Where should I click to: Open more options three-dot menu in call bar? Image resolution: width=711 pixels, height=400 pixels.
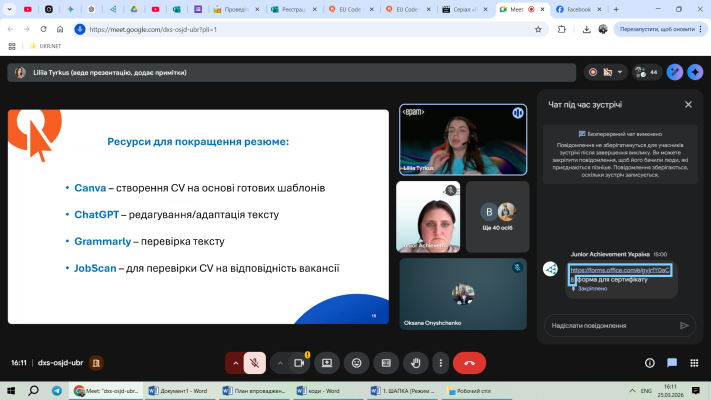coord(440,363)
